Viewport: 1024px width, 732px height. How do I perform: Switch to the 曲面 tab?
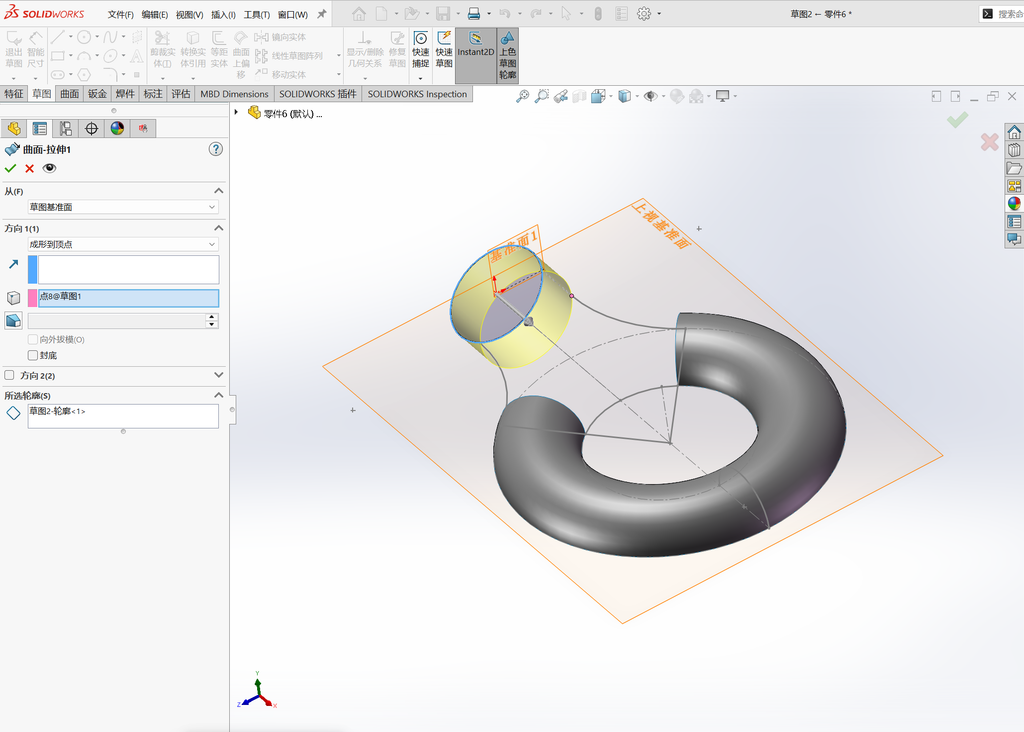tap(69, 94)
